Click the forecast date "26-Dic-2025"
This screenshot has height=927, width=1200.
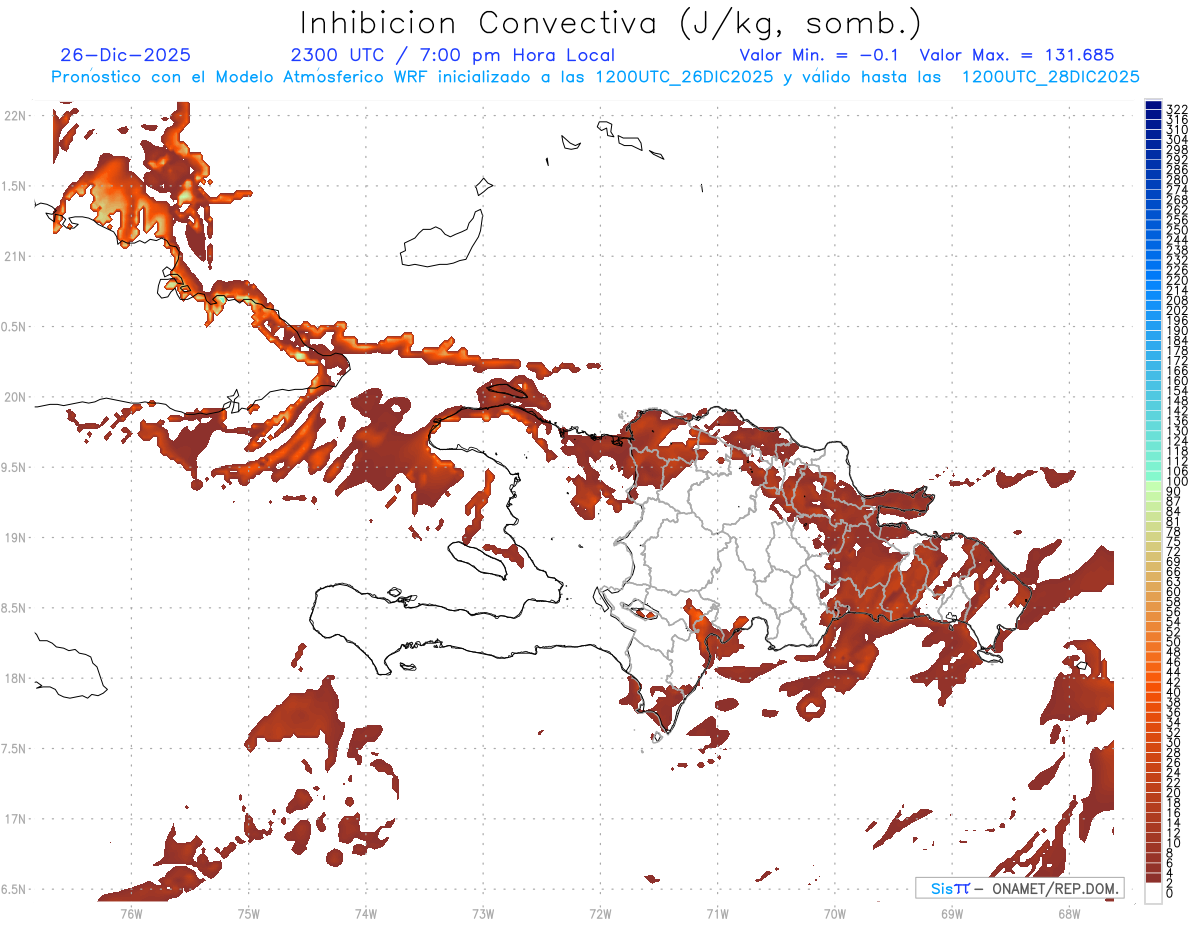coord(125,55)
